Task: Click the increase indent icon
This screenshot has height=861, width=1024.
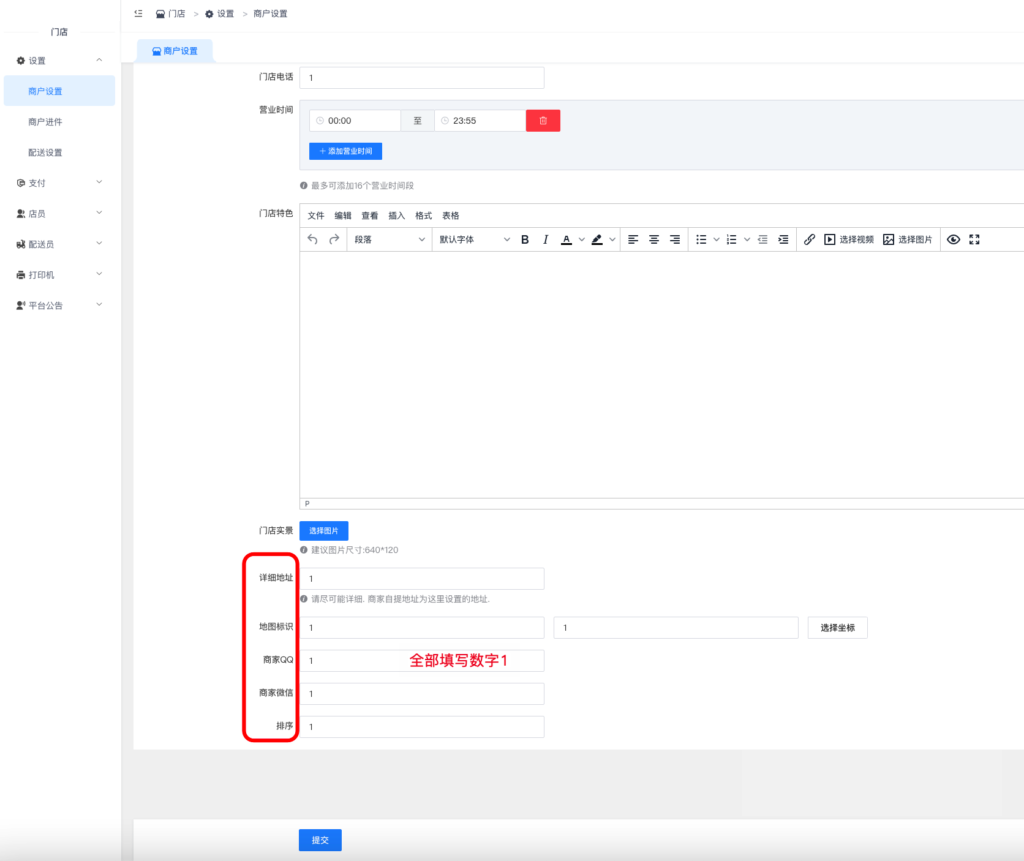Action: (783, 240)
